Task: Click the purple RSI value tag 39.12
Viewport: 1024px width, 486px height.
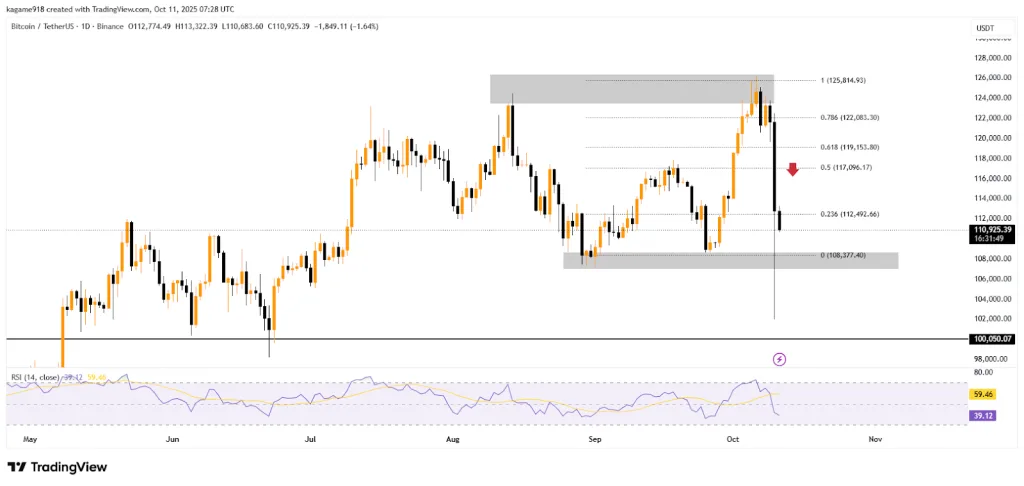Action: (984, 413)
